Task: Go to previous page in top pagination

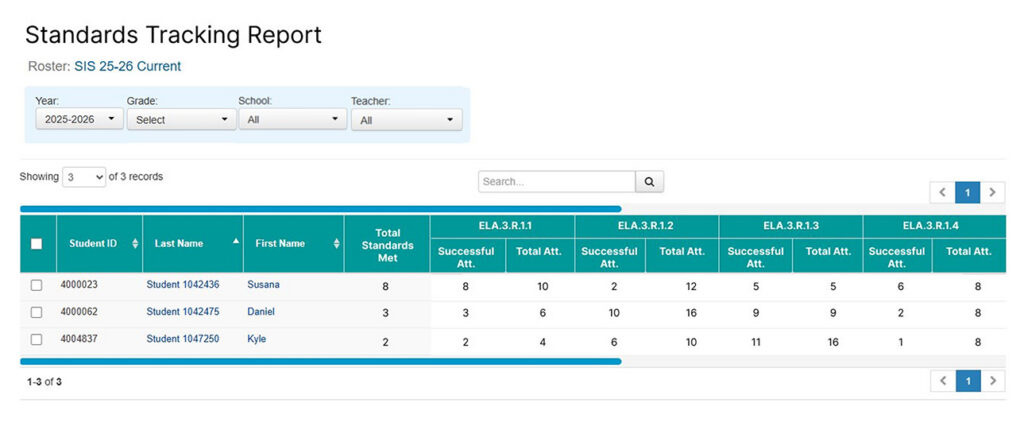Action: click(942, 193)
